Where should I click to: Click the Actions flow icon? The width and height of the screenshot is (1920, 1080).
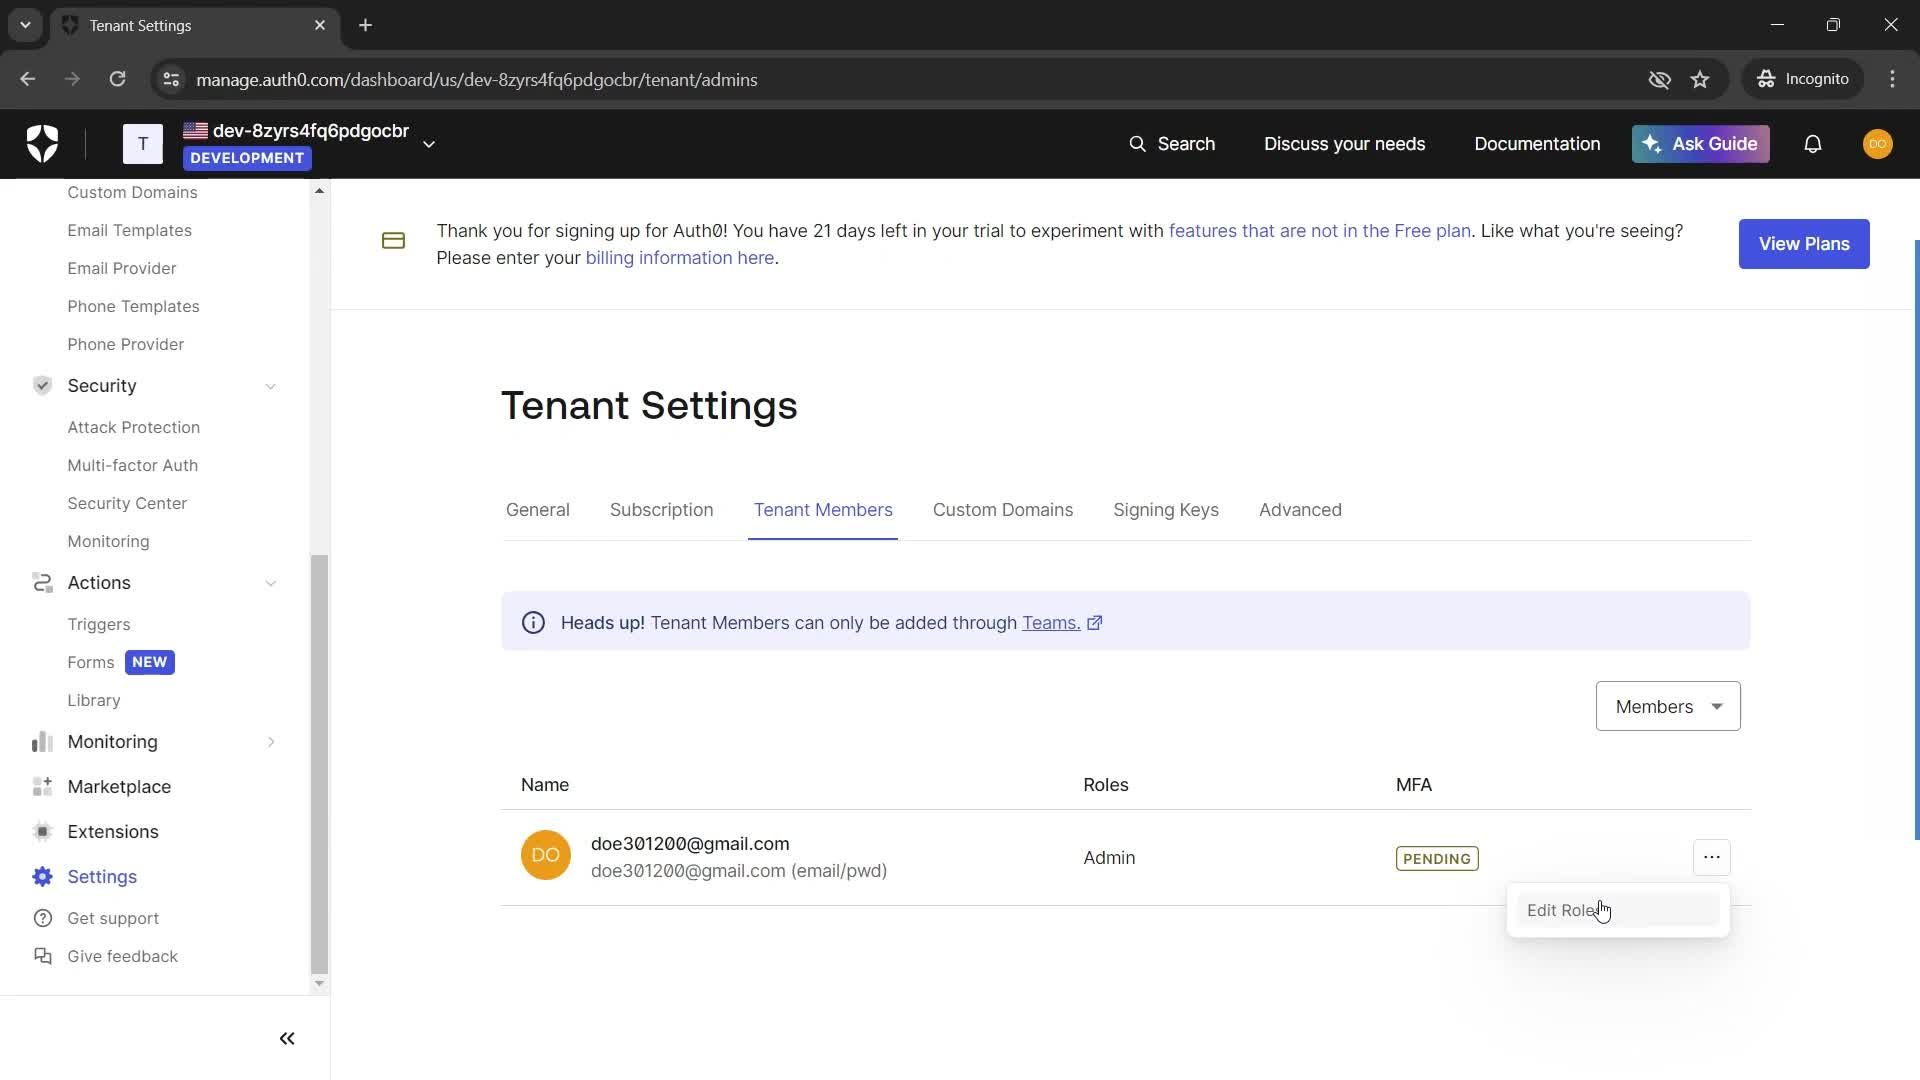pyautogui.click(x=42, y=582)
